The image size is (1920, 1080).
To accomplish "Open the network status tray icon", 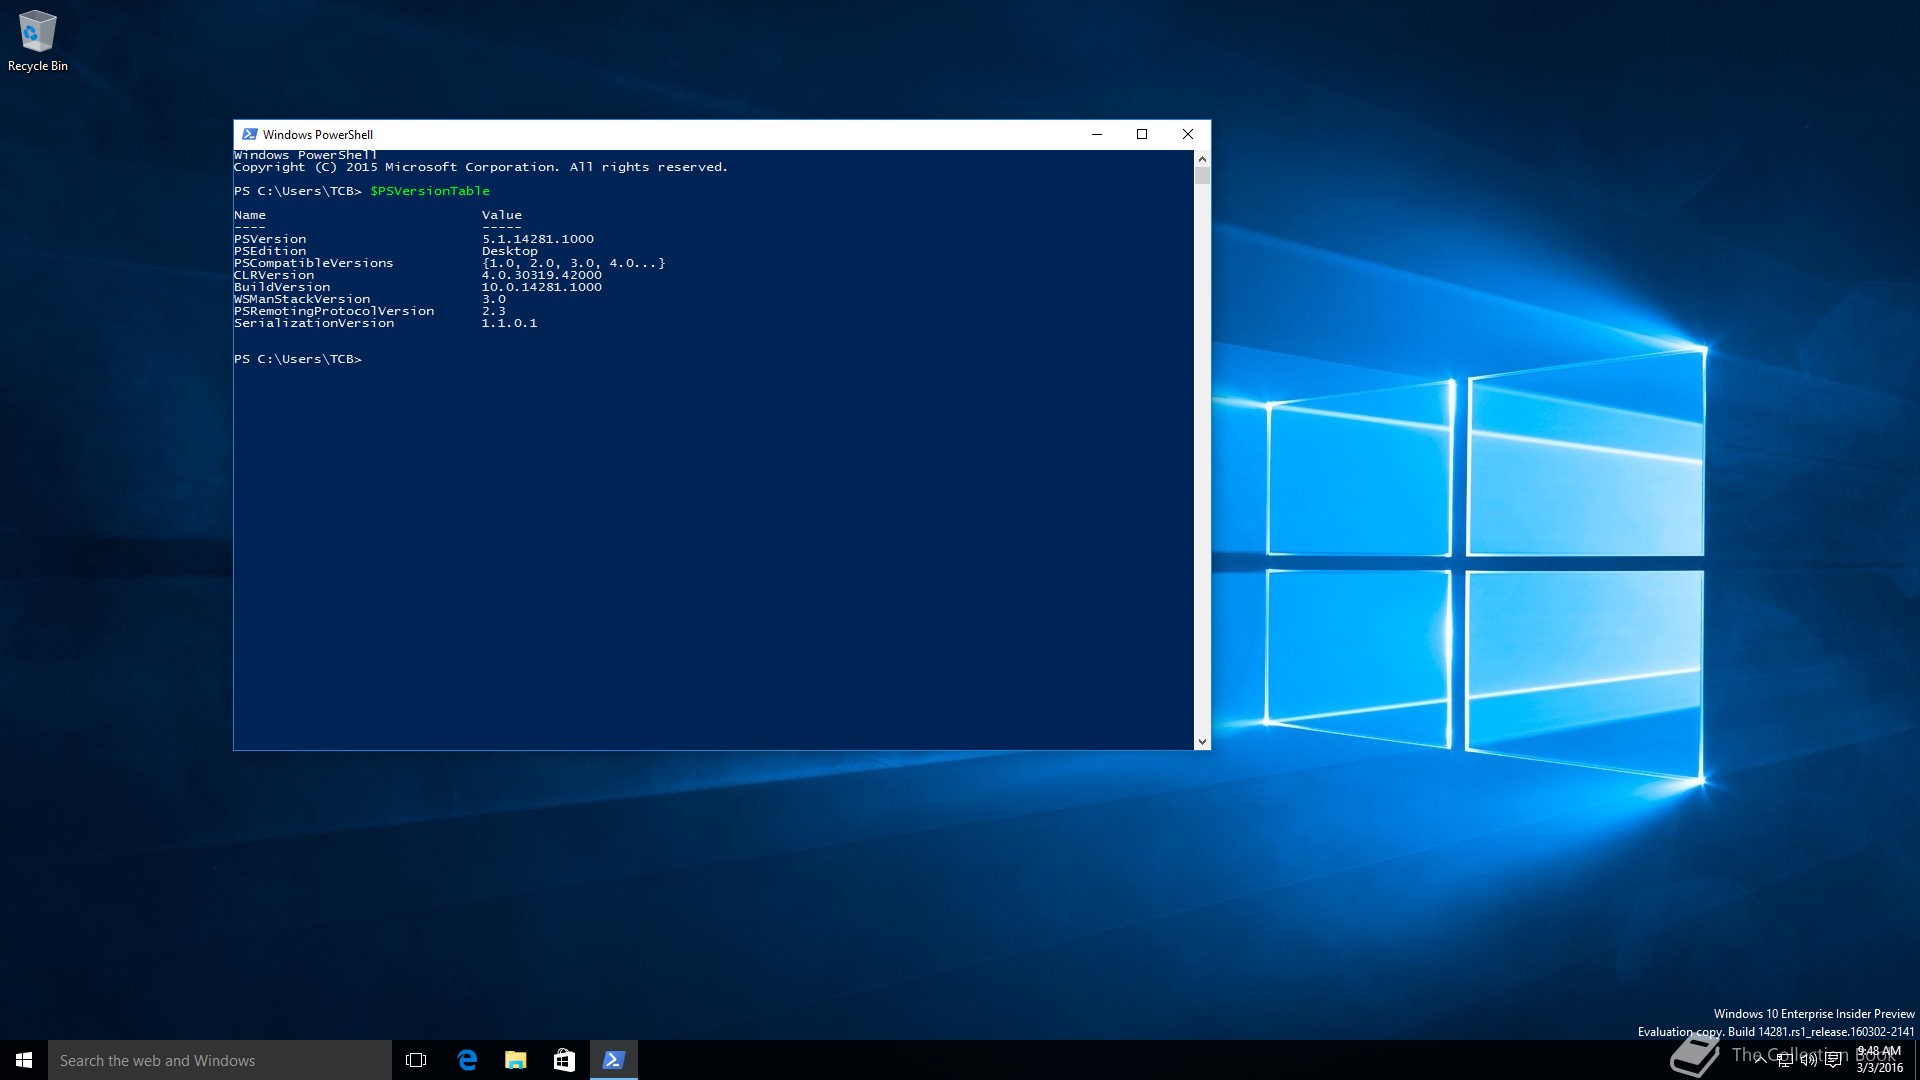I will click(x=1785, y=1060).
